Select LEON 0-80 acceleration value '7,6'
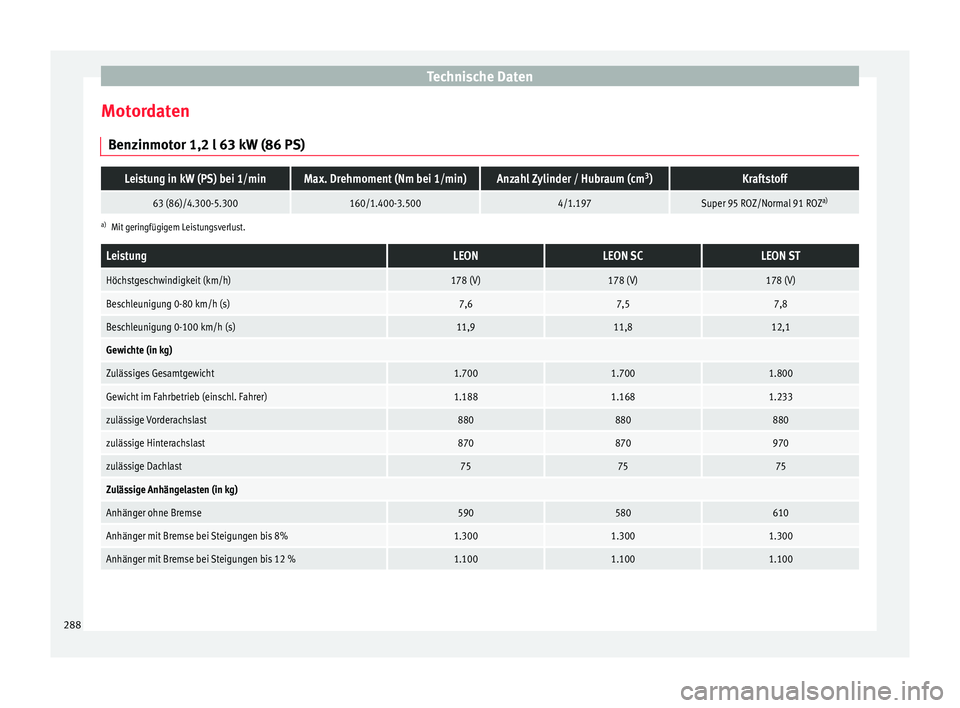Viewport: 960px width, 708px height. click(465, 304)
